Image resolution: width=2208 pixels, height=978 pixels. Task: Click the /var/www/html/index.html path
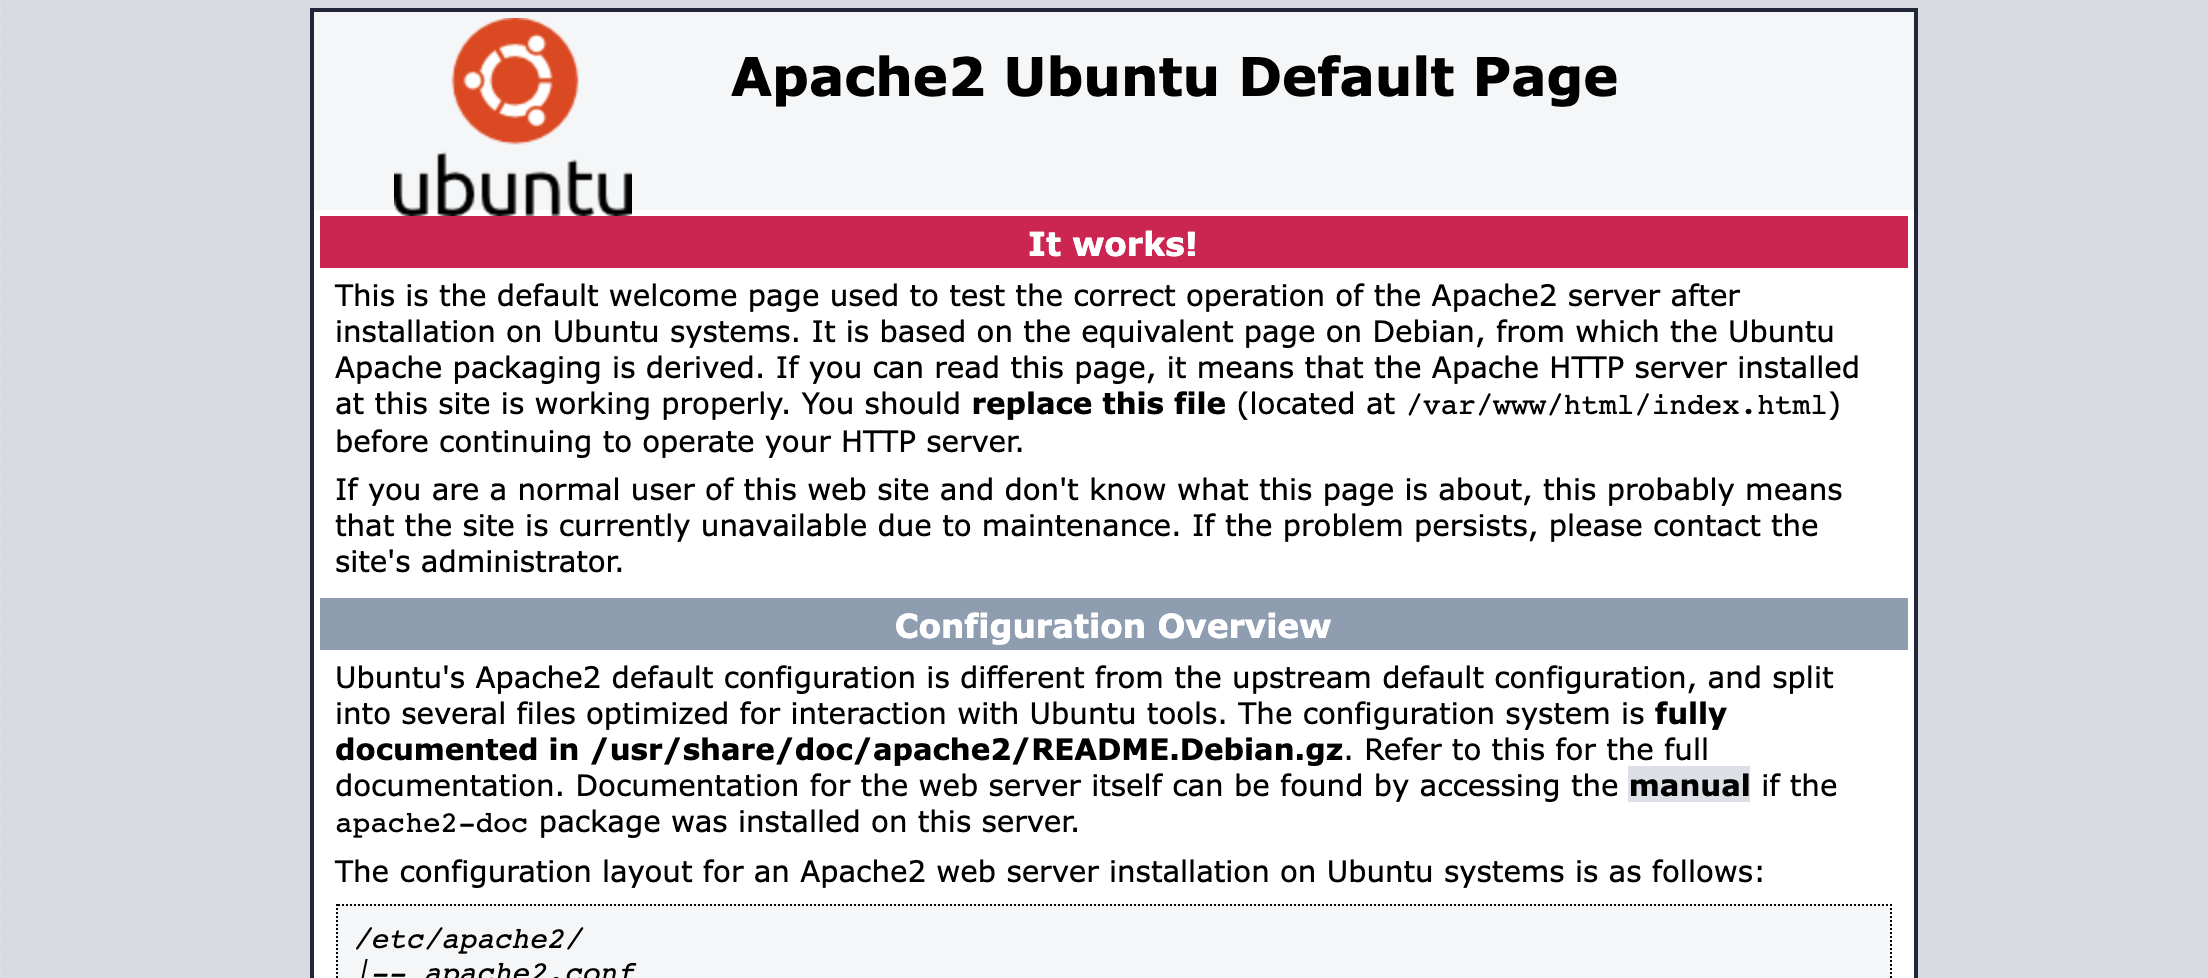(x=1618, y=405)
